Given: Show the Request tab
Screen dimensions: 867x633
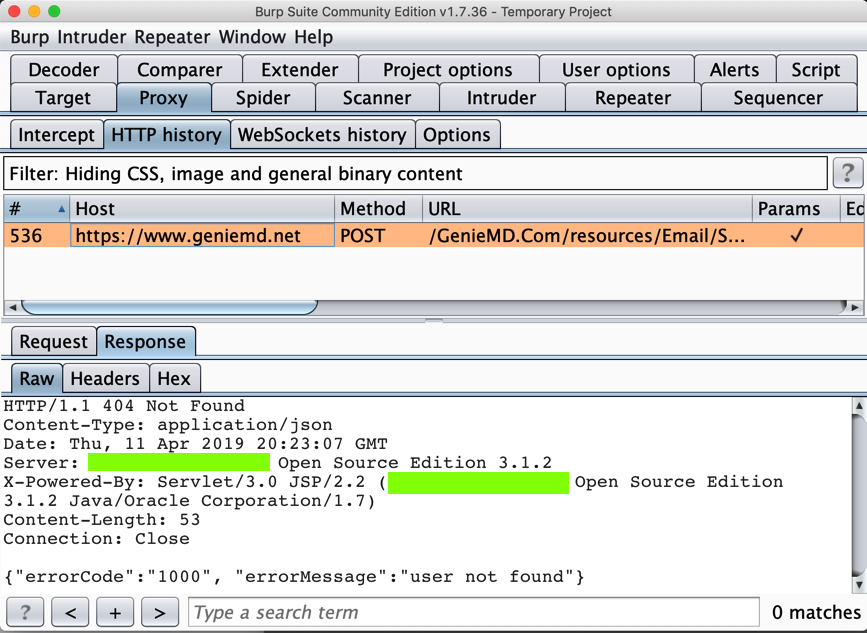Looking at the screenshot, I should (54, 342).
